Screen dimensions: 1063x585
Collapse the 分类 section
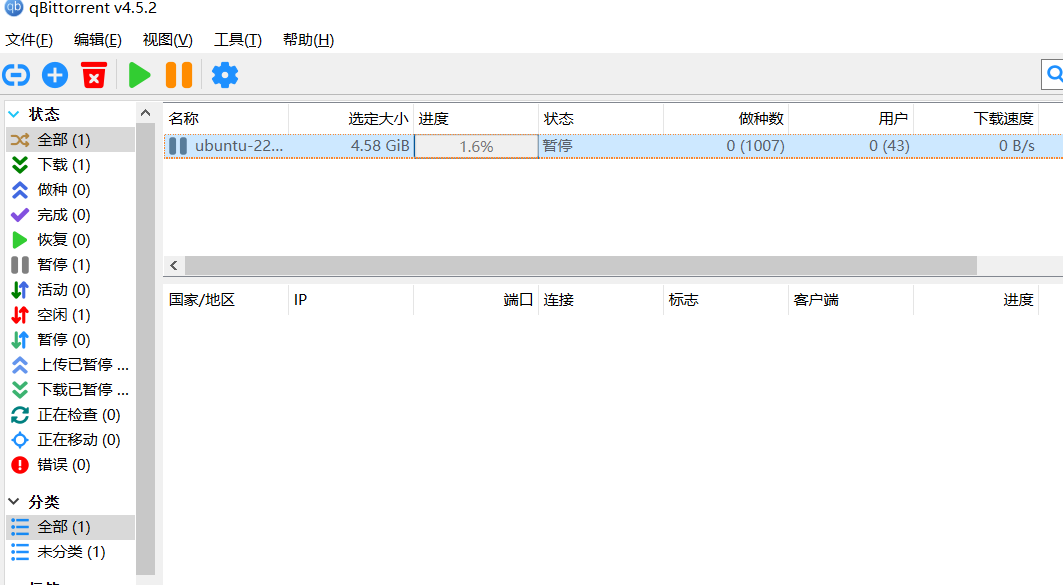pos(14,502)
